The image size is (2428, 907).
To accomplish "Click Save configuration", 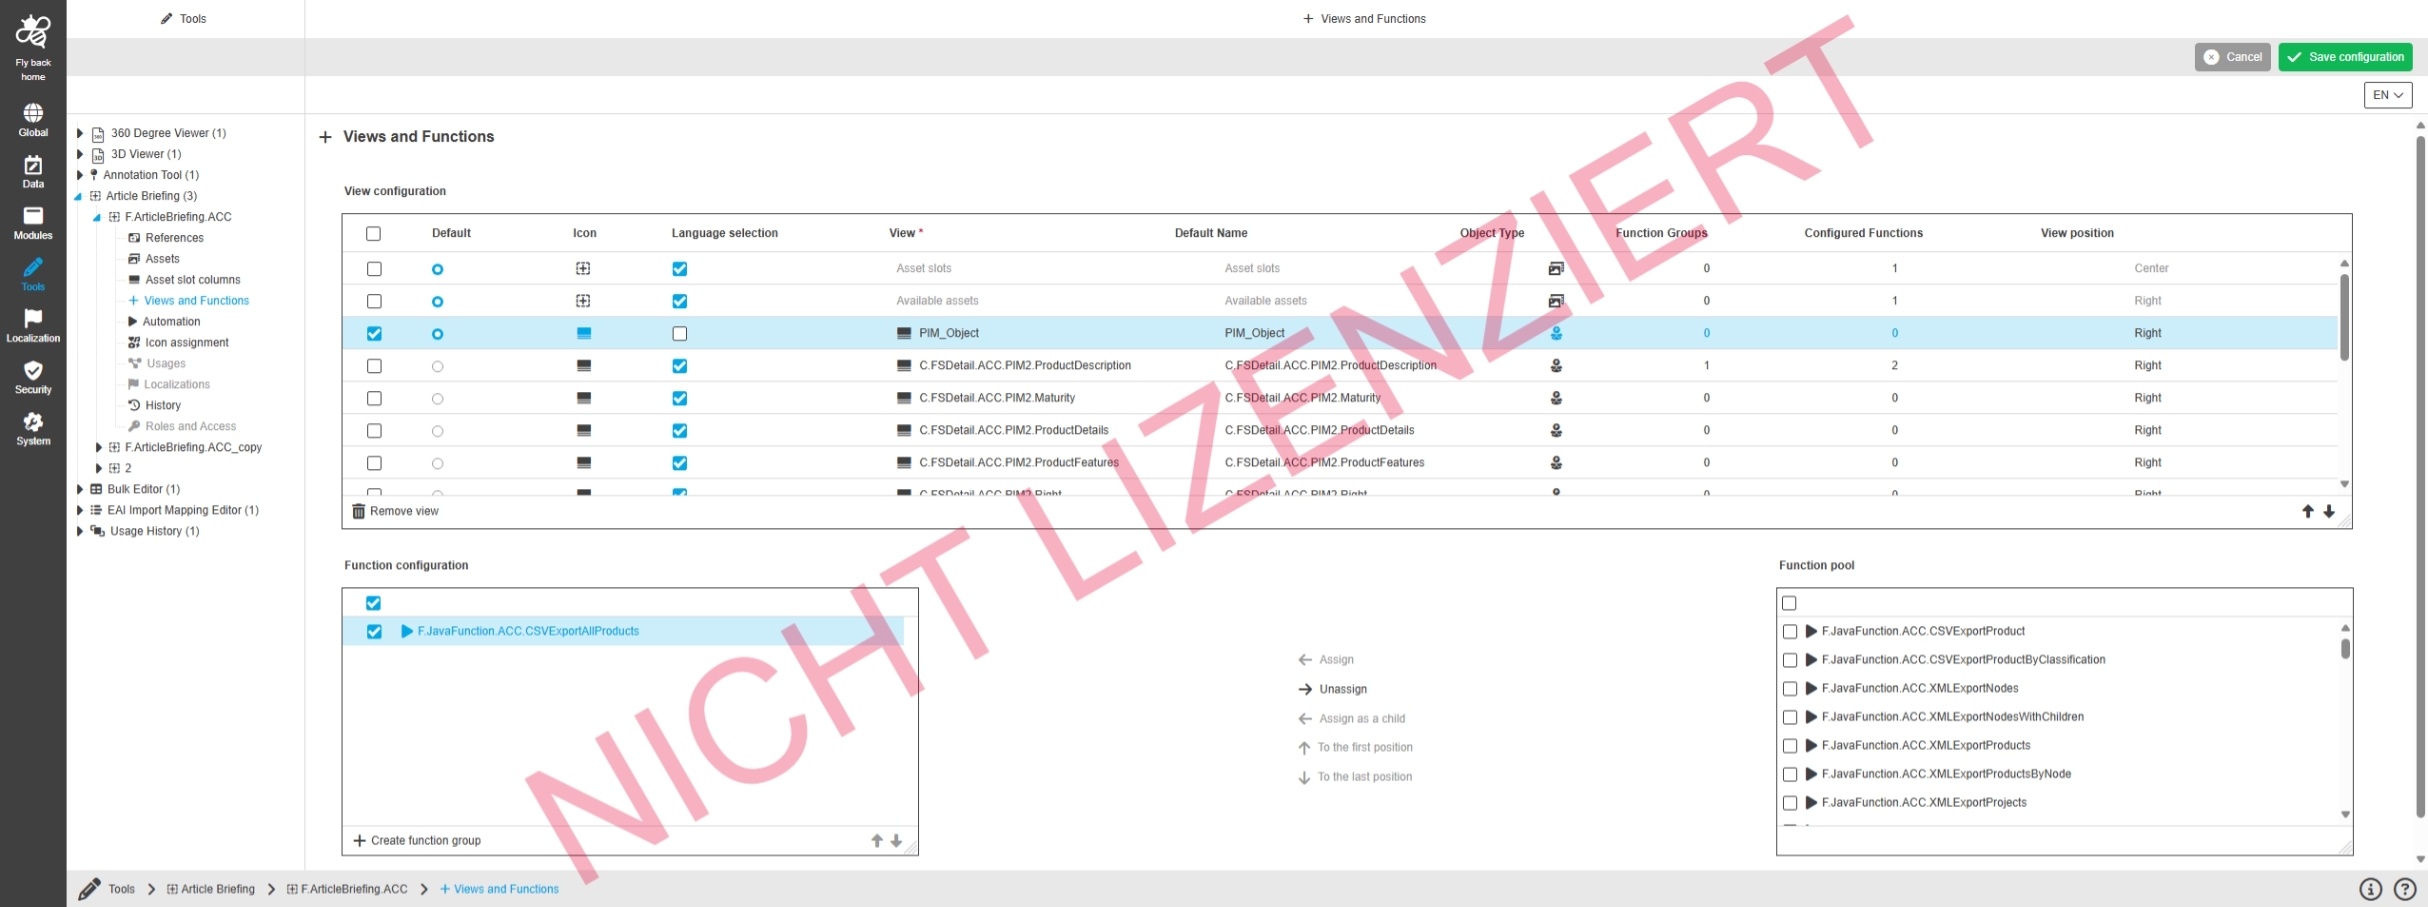I will (x=2345, y=57).
